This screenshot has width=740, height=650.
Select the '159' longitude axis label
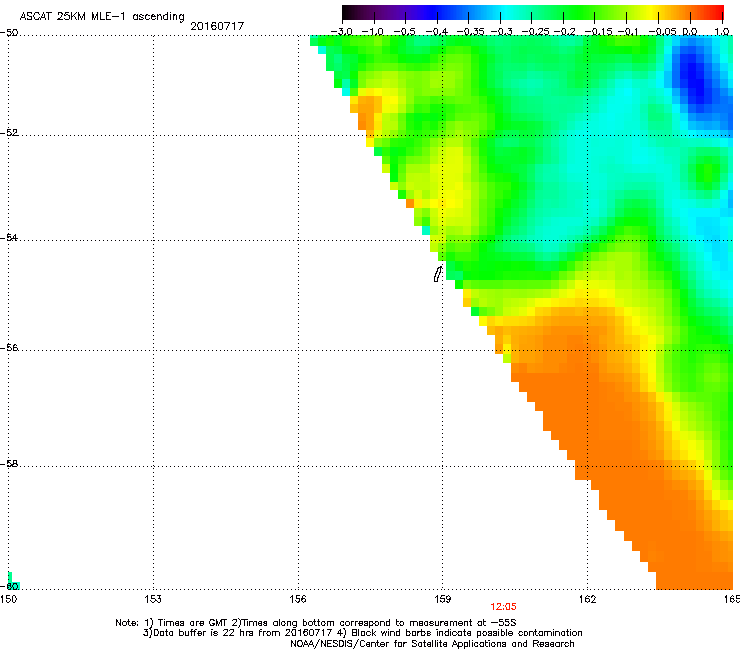(x=443, y=599)
